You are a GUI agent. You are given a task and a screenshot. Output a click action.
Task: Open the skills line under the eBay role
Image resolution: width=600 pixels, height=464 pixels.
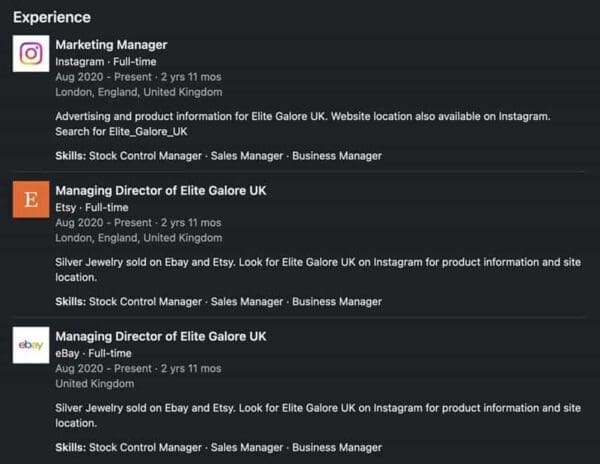click(218, 447)
